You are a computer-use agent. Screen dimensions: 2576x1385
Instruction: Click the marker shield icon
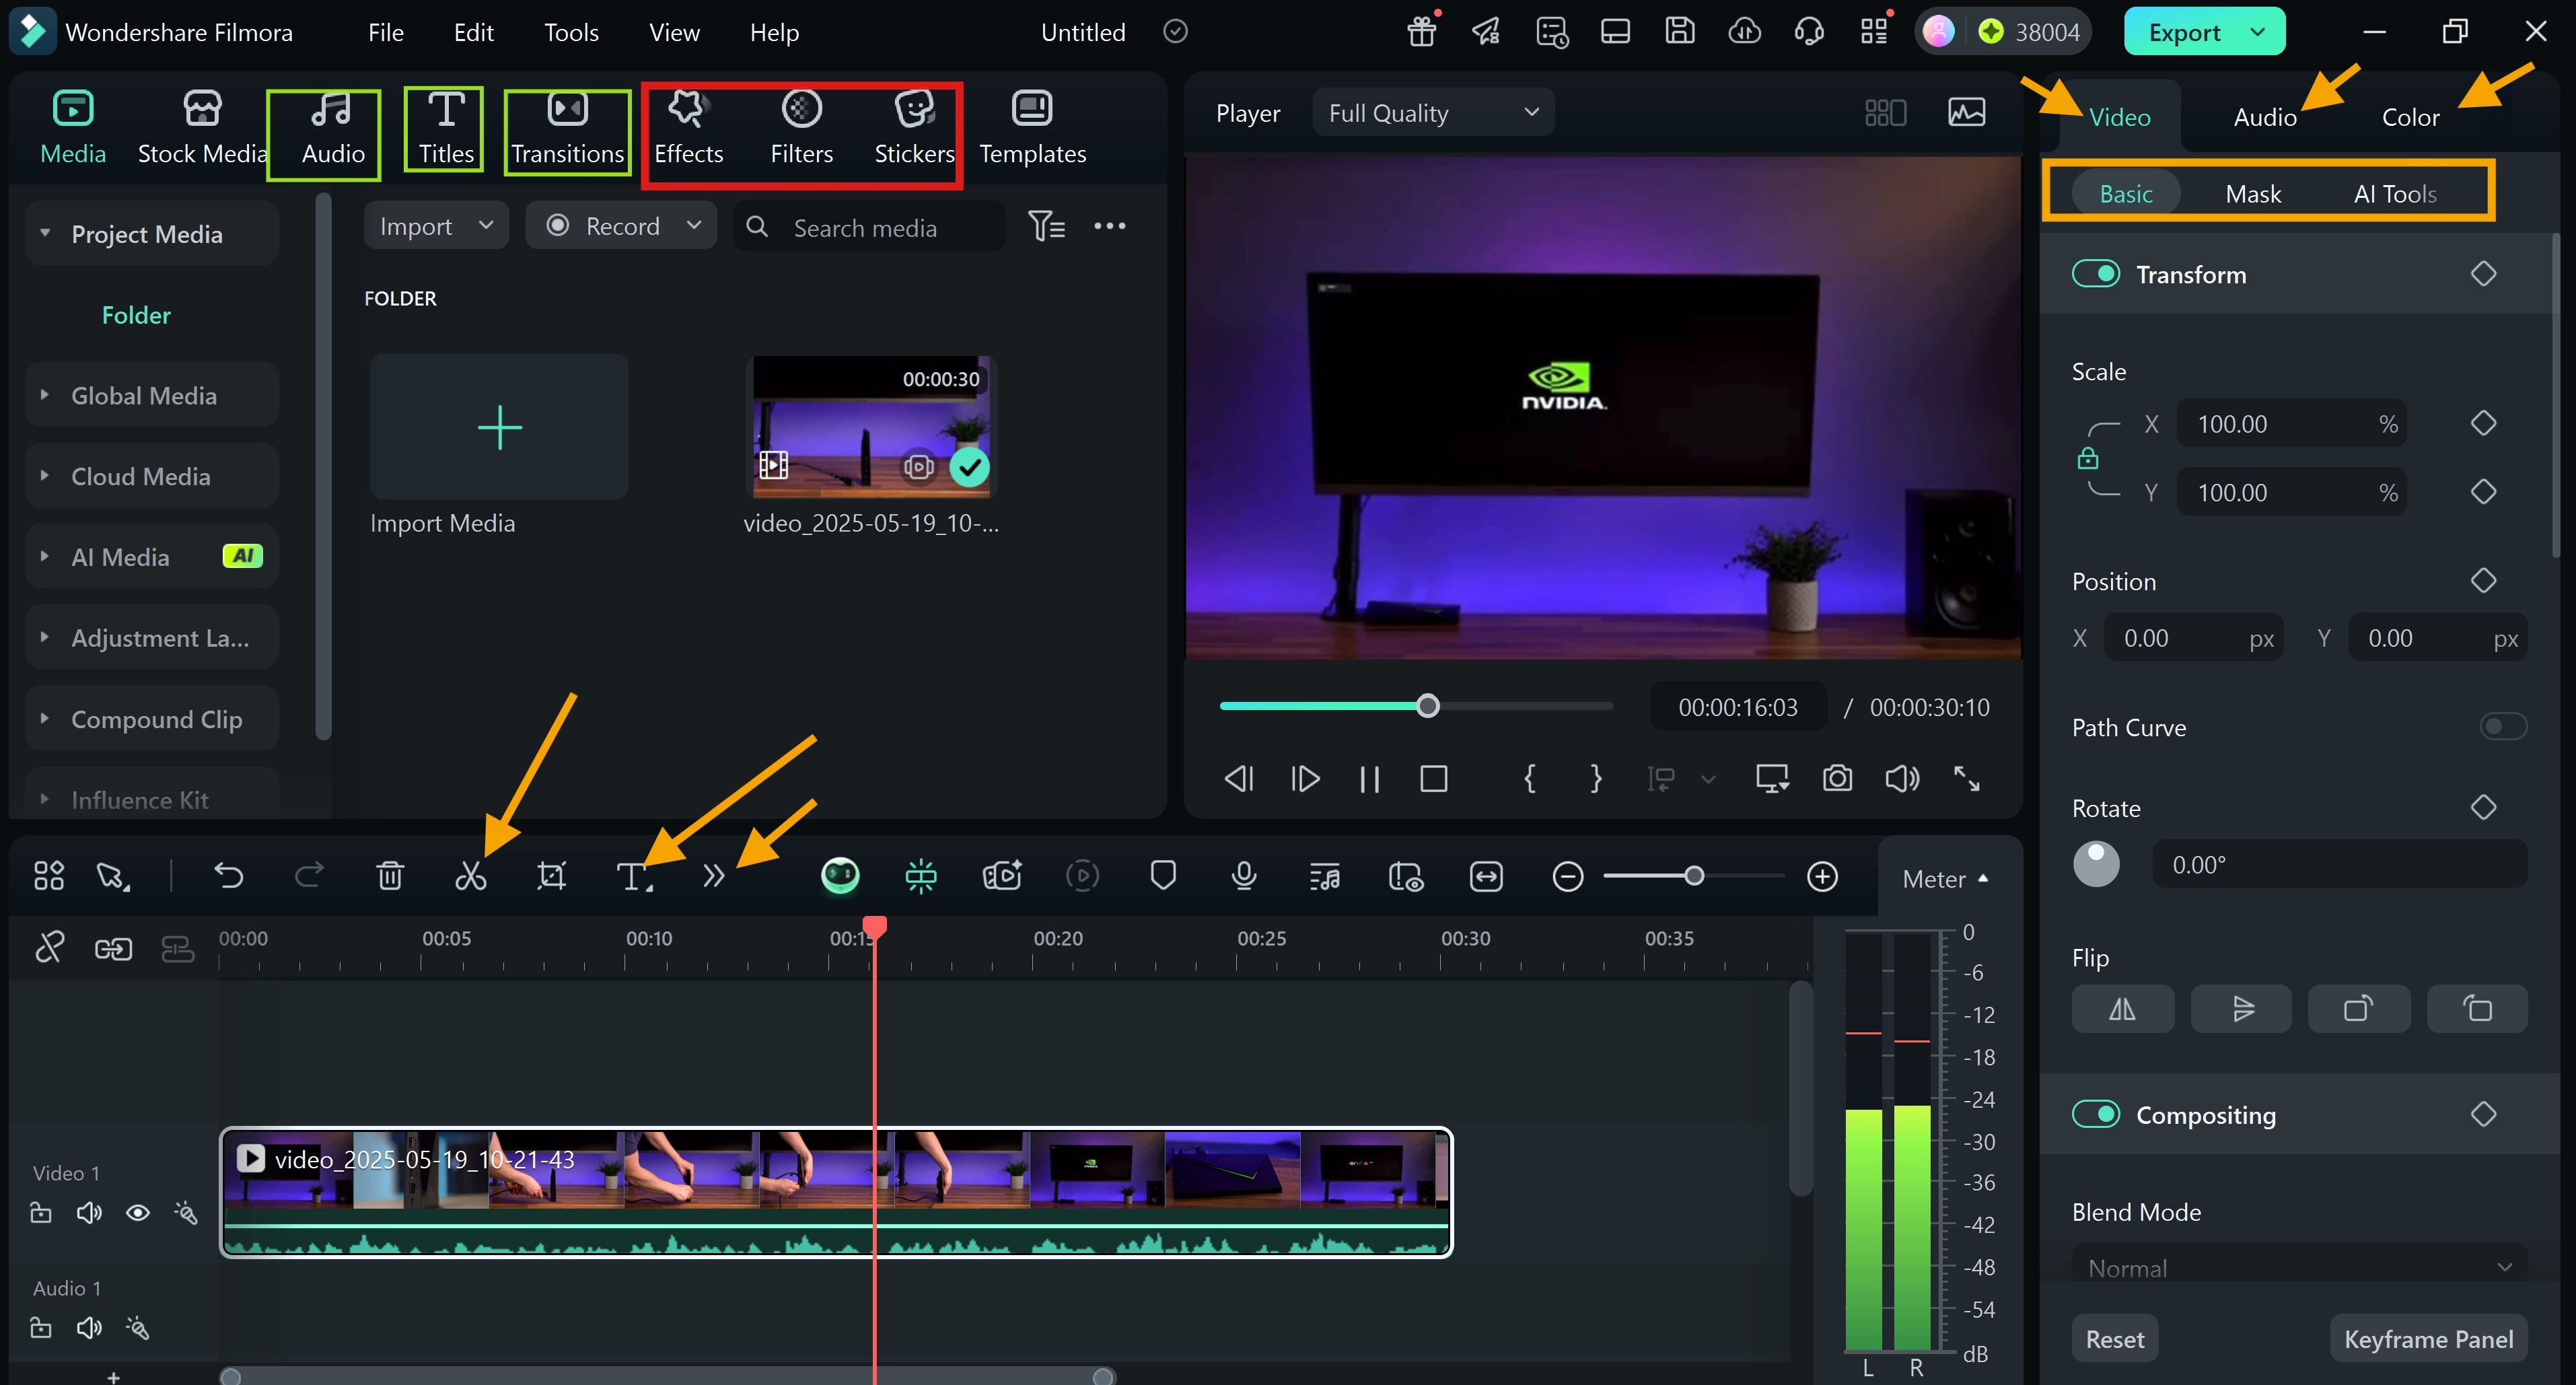pos(1162,877)
